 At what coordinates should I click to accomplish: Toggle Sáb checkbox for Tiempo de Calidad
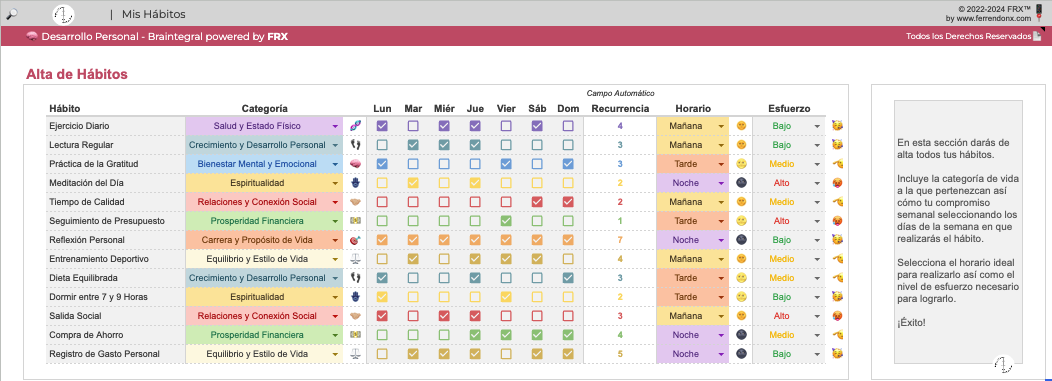click(x=537, y=201)
